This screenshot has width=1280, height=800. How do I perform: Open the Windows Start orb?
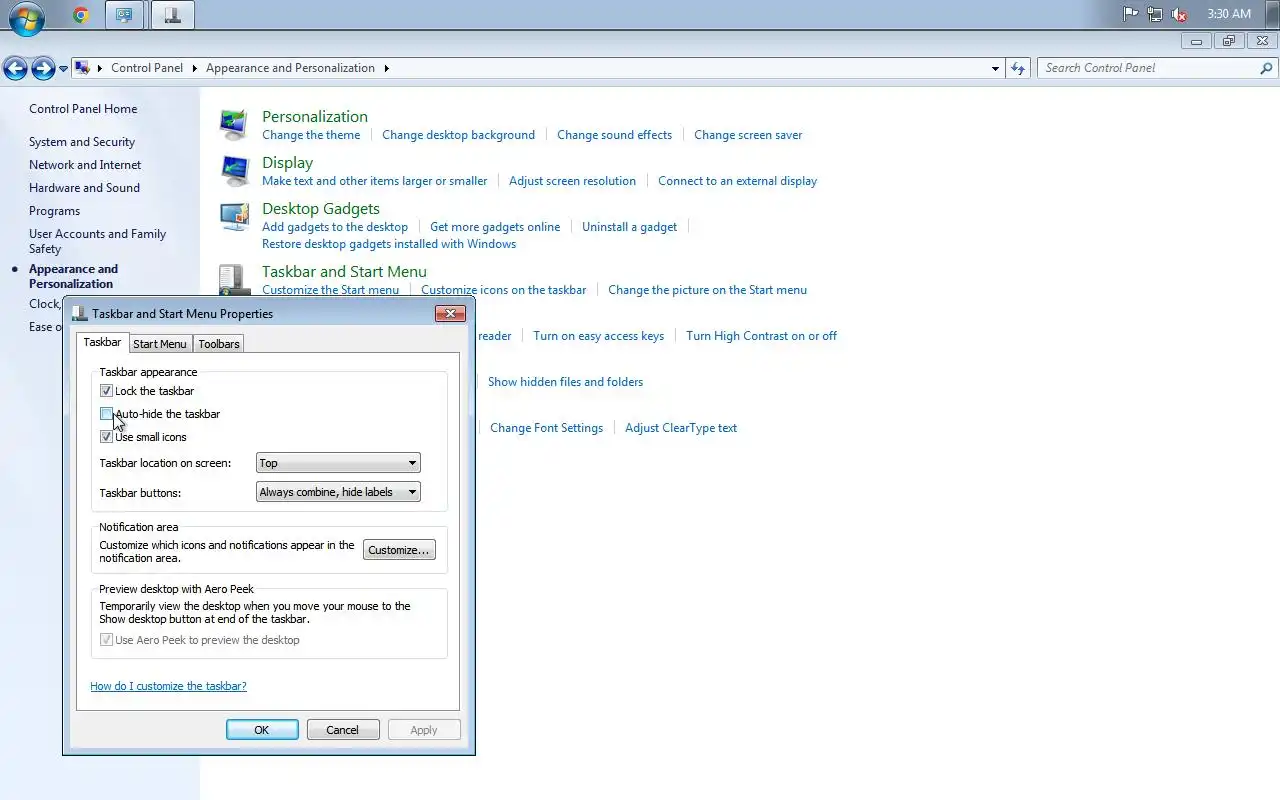click(27, 17)
